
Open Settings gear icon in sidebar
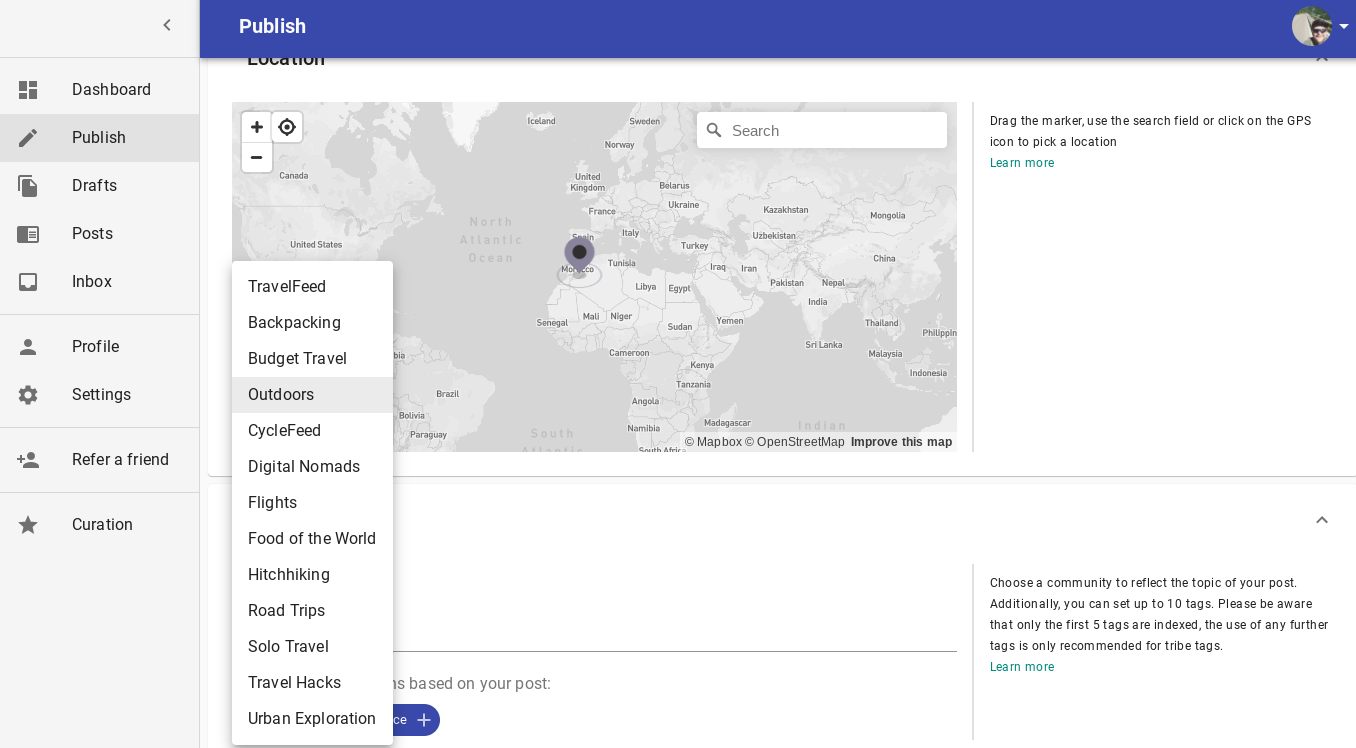[x=28, y=395]
